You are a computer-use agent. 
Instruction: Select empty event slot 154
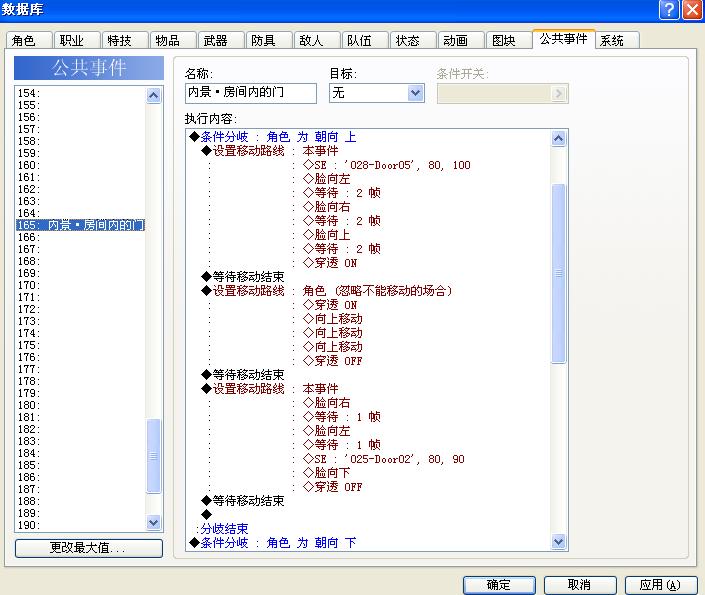click(x=80, y=93)
